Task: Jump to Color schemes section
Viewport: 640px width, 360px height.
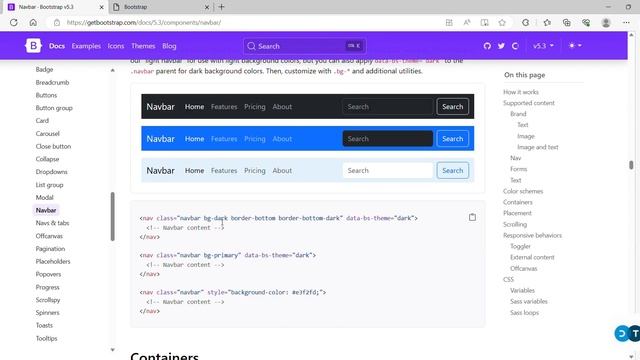Action: [x=523, y=191]
